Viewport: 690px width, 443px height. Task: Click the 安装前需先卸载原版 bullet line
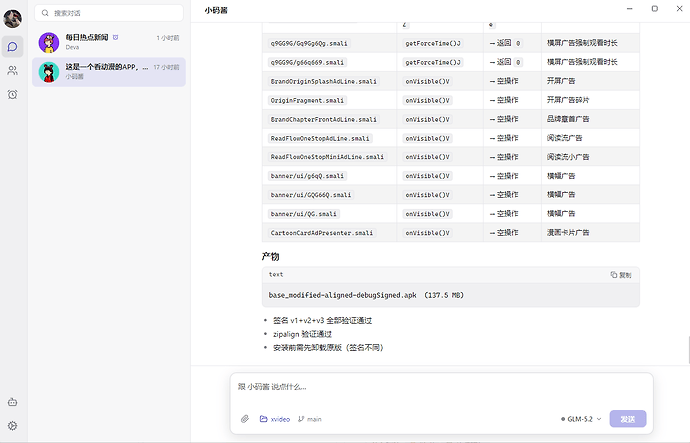pyautogui.click(x=328, y=348)
